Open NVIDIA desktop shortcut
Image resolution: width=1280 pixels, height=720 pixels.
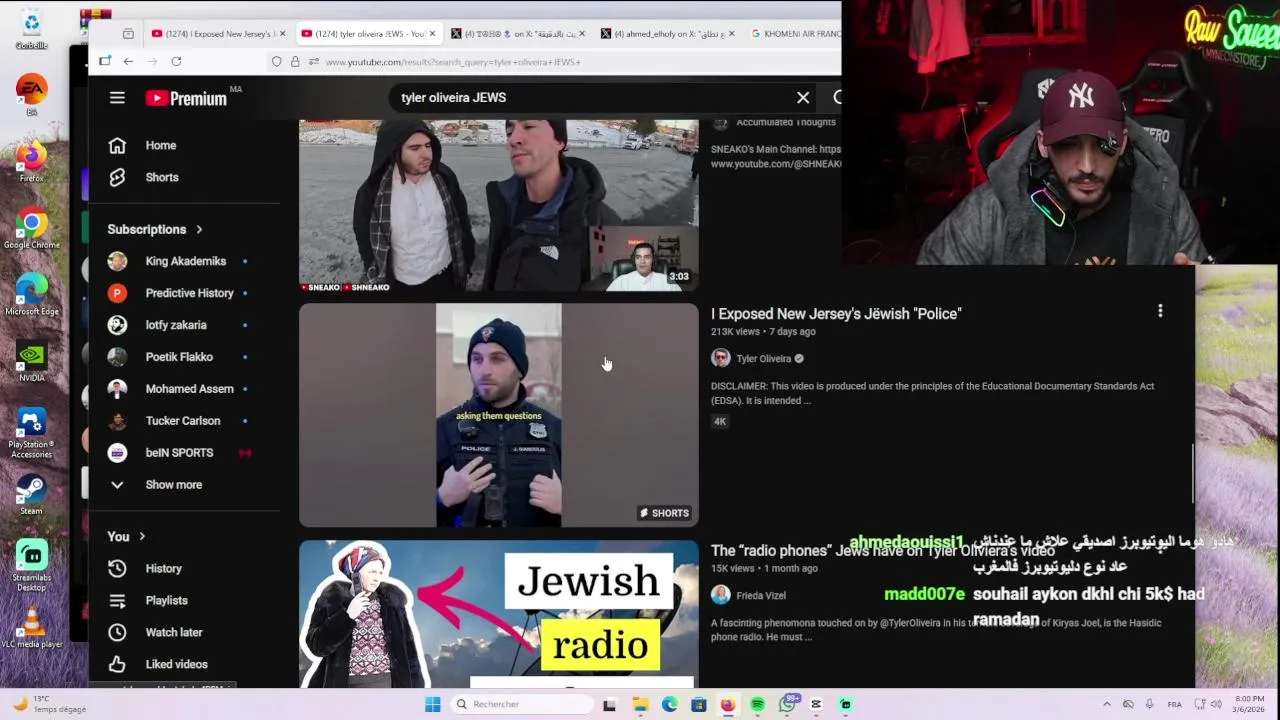[31, 362]
